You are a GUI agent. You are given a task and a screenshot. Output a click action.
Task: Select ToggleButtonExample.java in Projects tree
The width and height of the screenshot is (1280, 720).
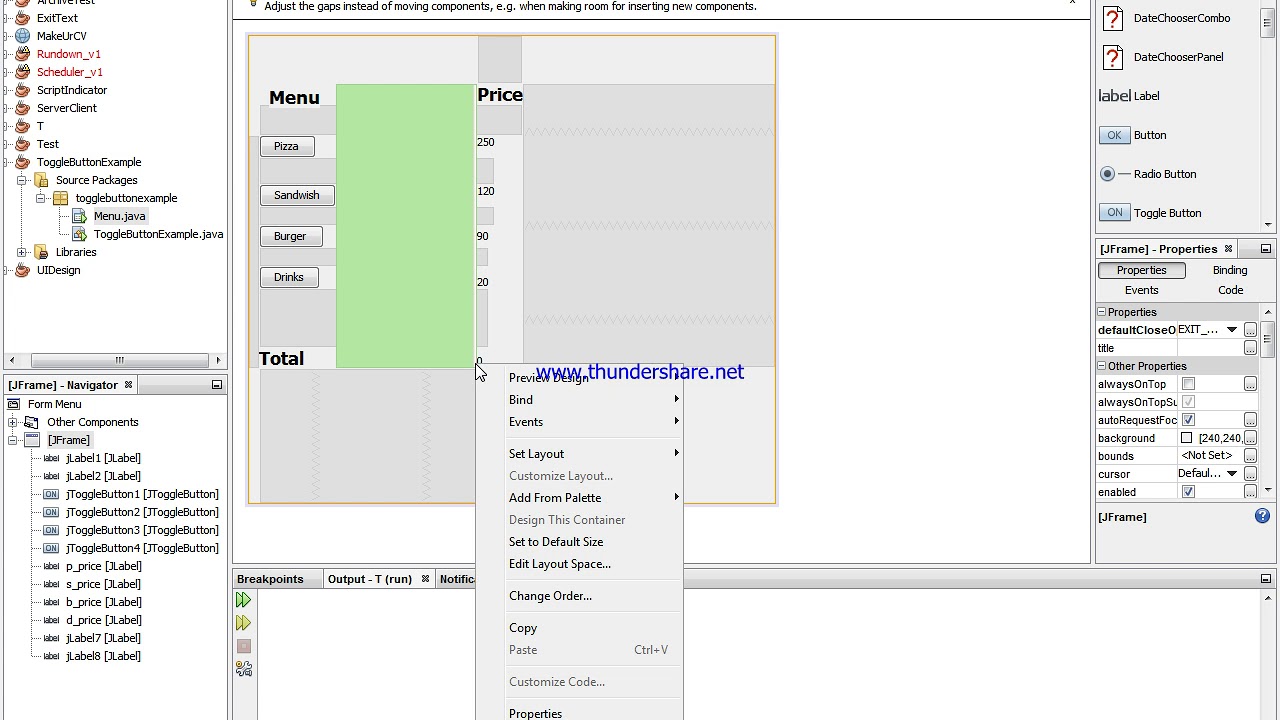(x=158, y=234)
